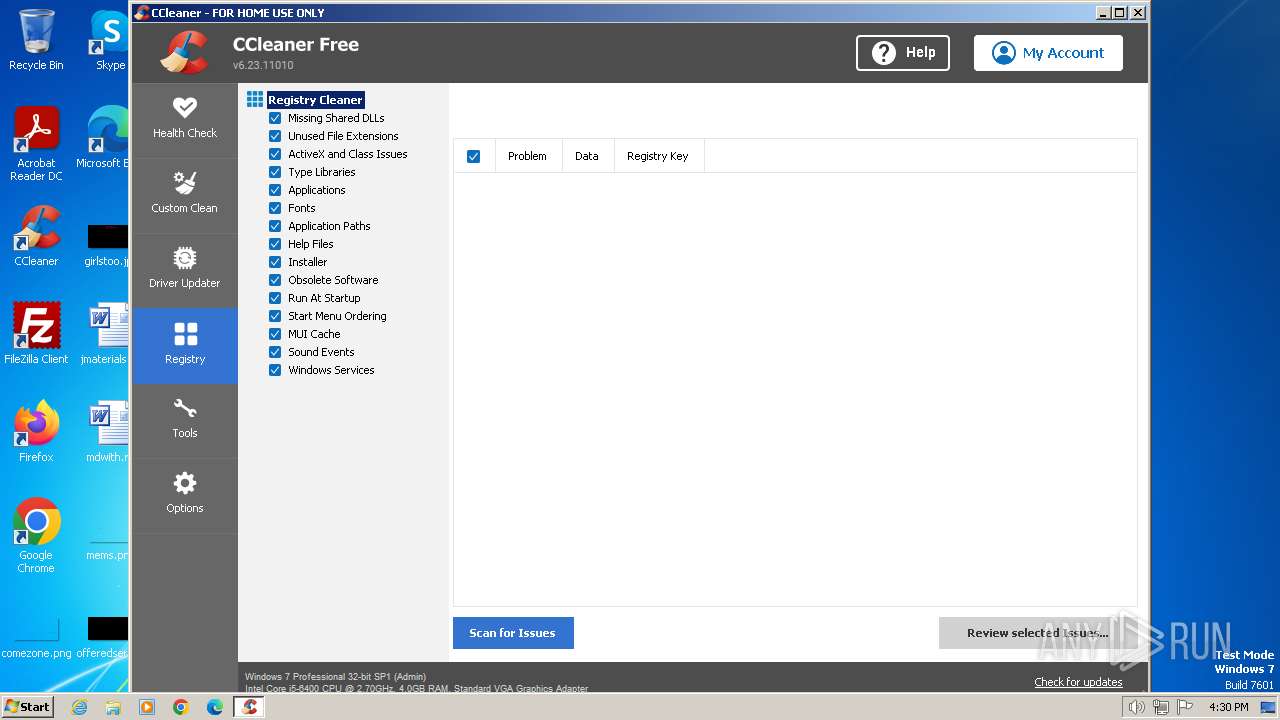
Task: Uncheck Help Files option
Action: 275,244
